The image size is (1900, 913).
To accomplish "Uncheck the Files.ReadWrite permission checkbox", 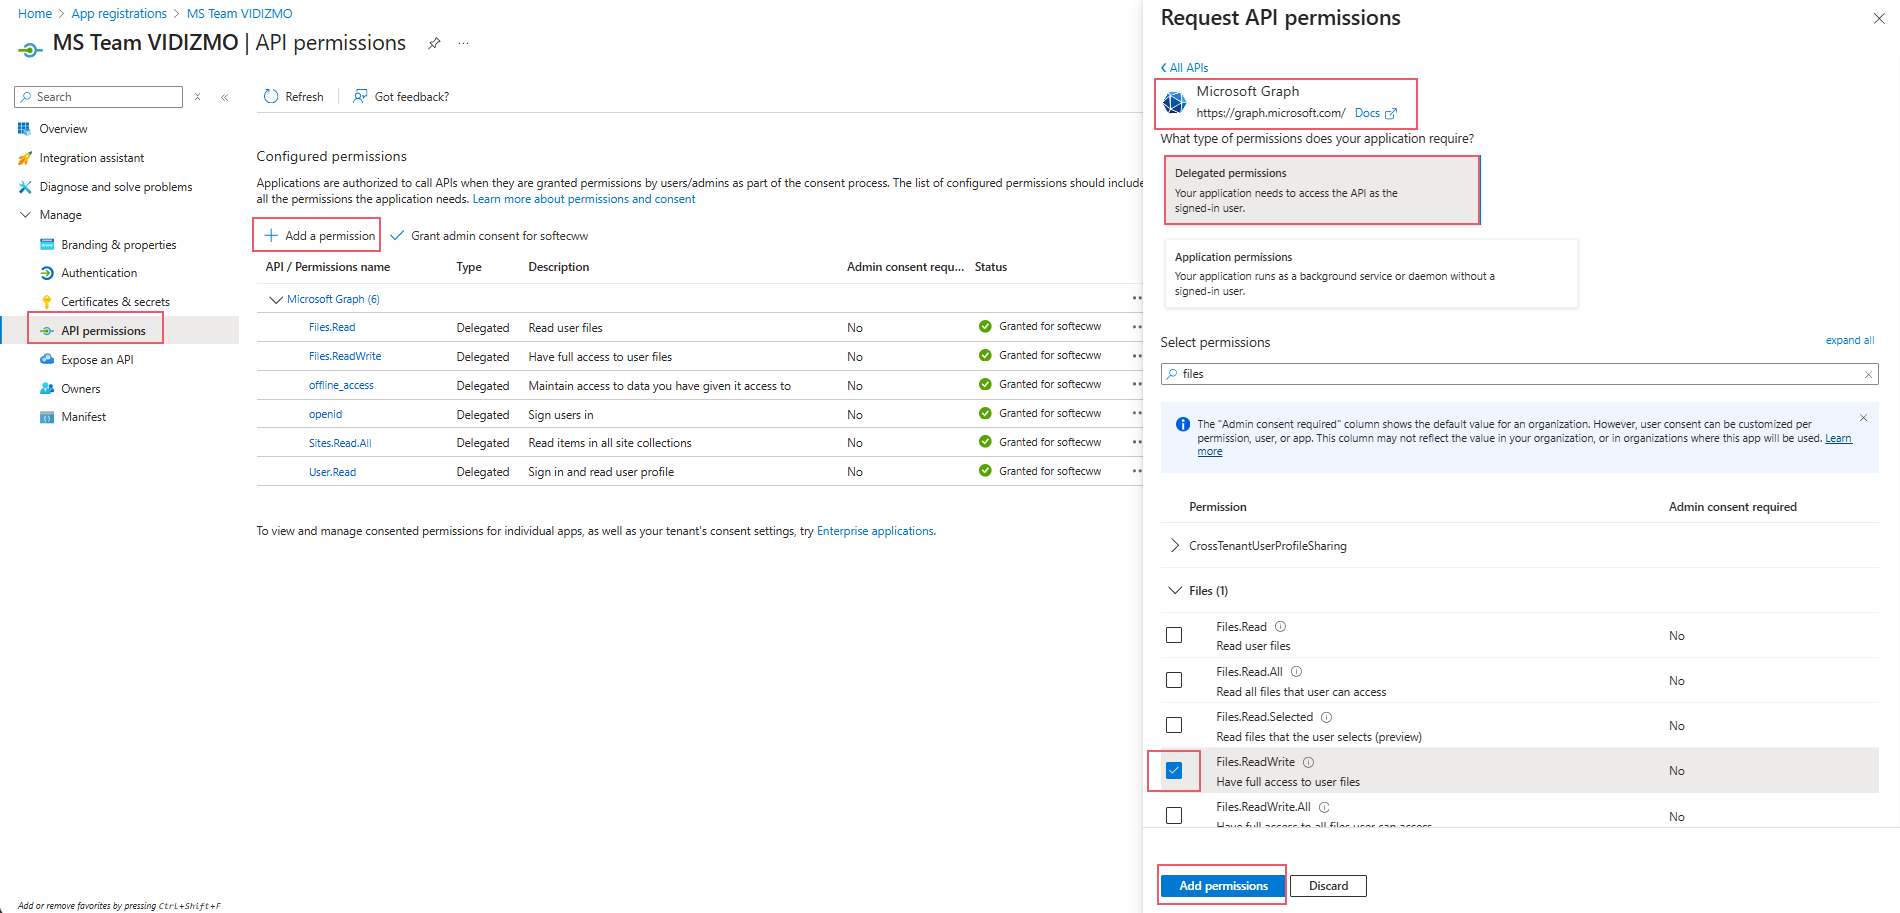I will [x=1174, y=770].
